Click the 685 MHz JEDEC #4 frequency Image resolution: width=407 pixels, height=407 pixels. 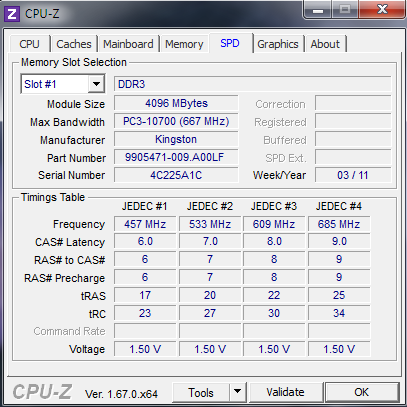point(339,224)
